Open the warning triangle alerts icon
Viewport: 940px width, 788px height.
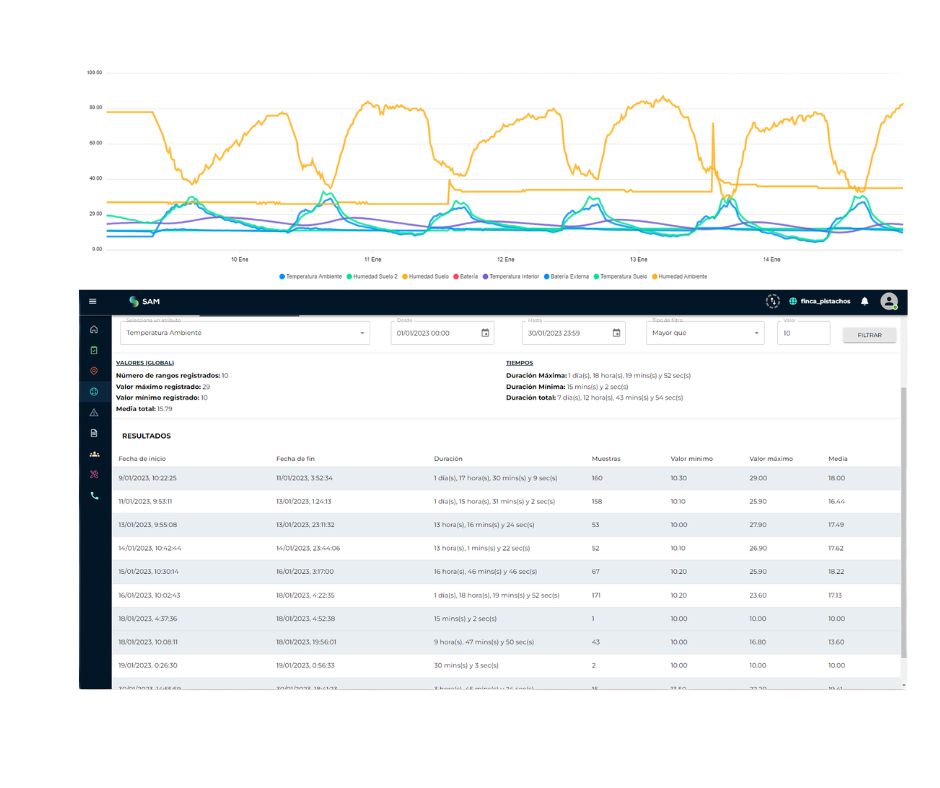[x=94, y=412]
